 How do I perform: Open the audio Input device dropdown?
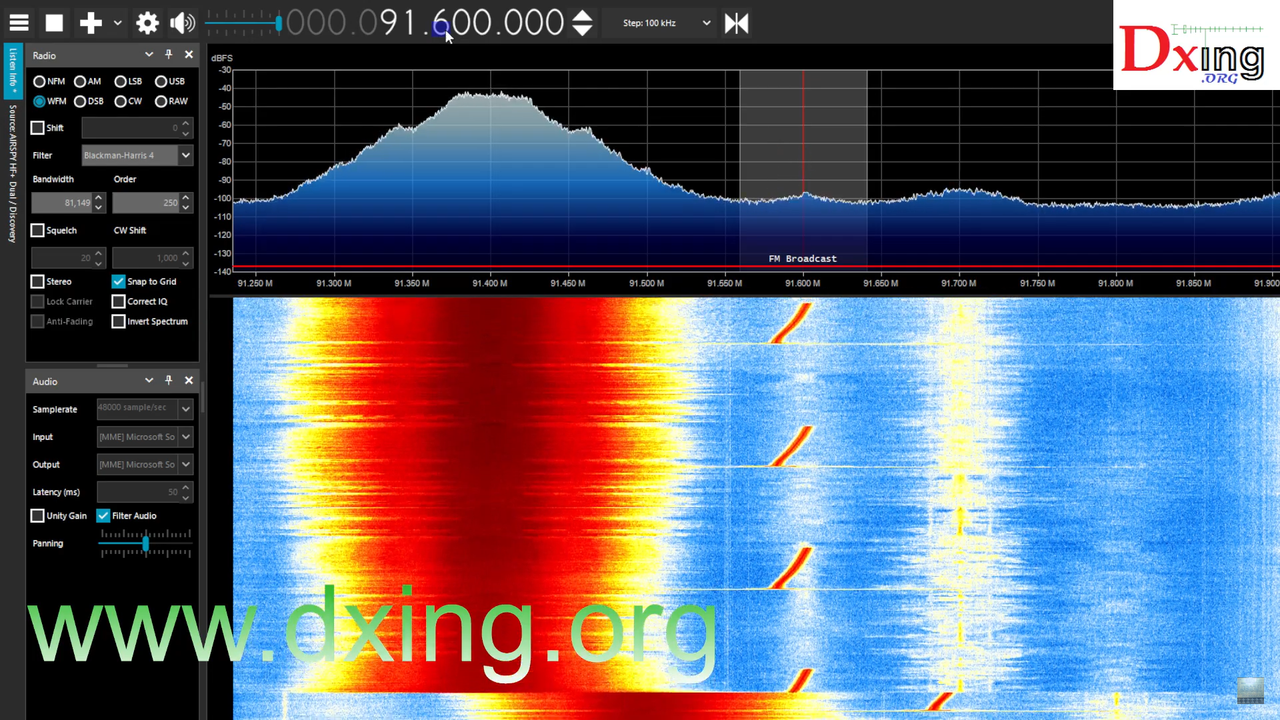click(144, 437)
